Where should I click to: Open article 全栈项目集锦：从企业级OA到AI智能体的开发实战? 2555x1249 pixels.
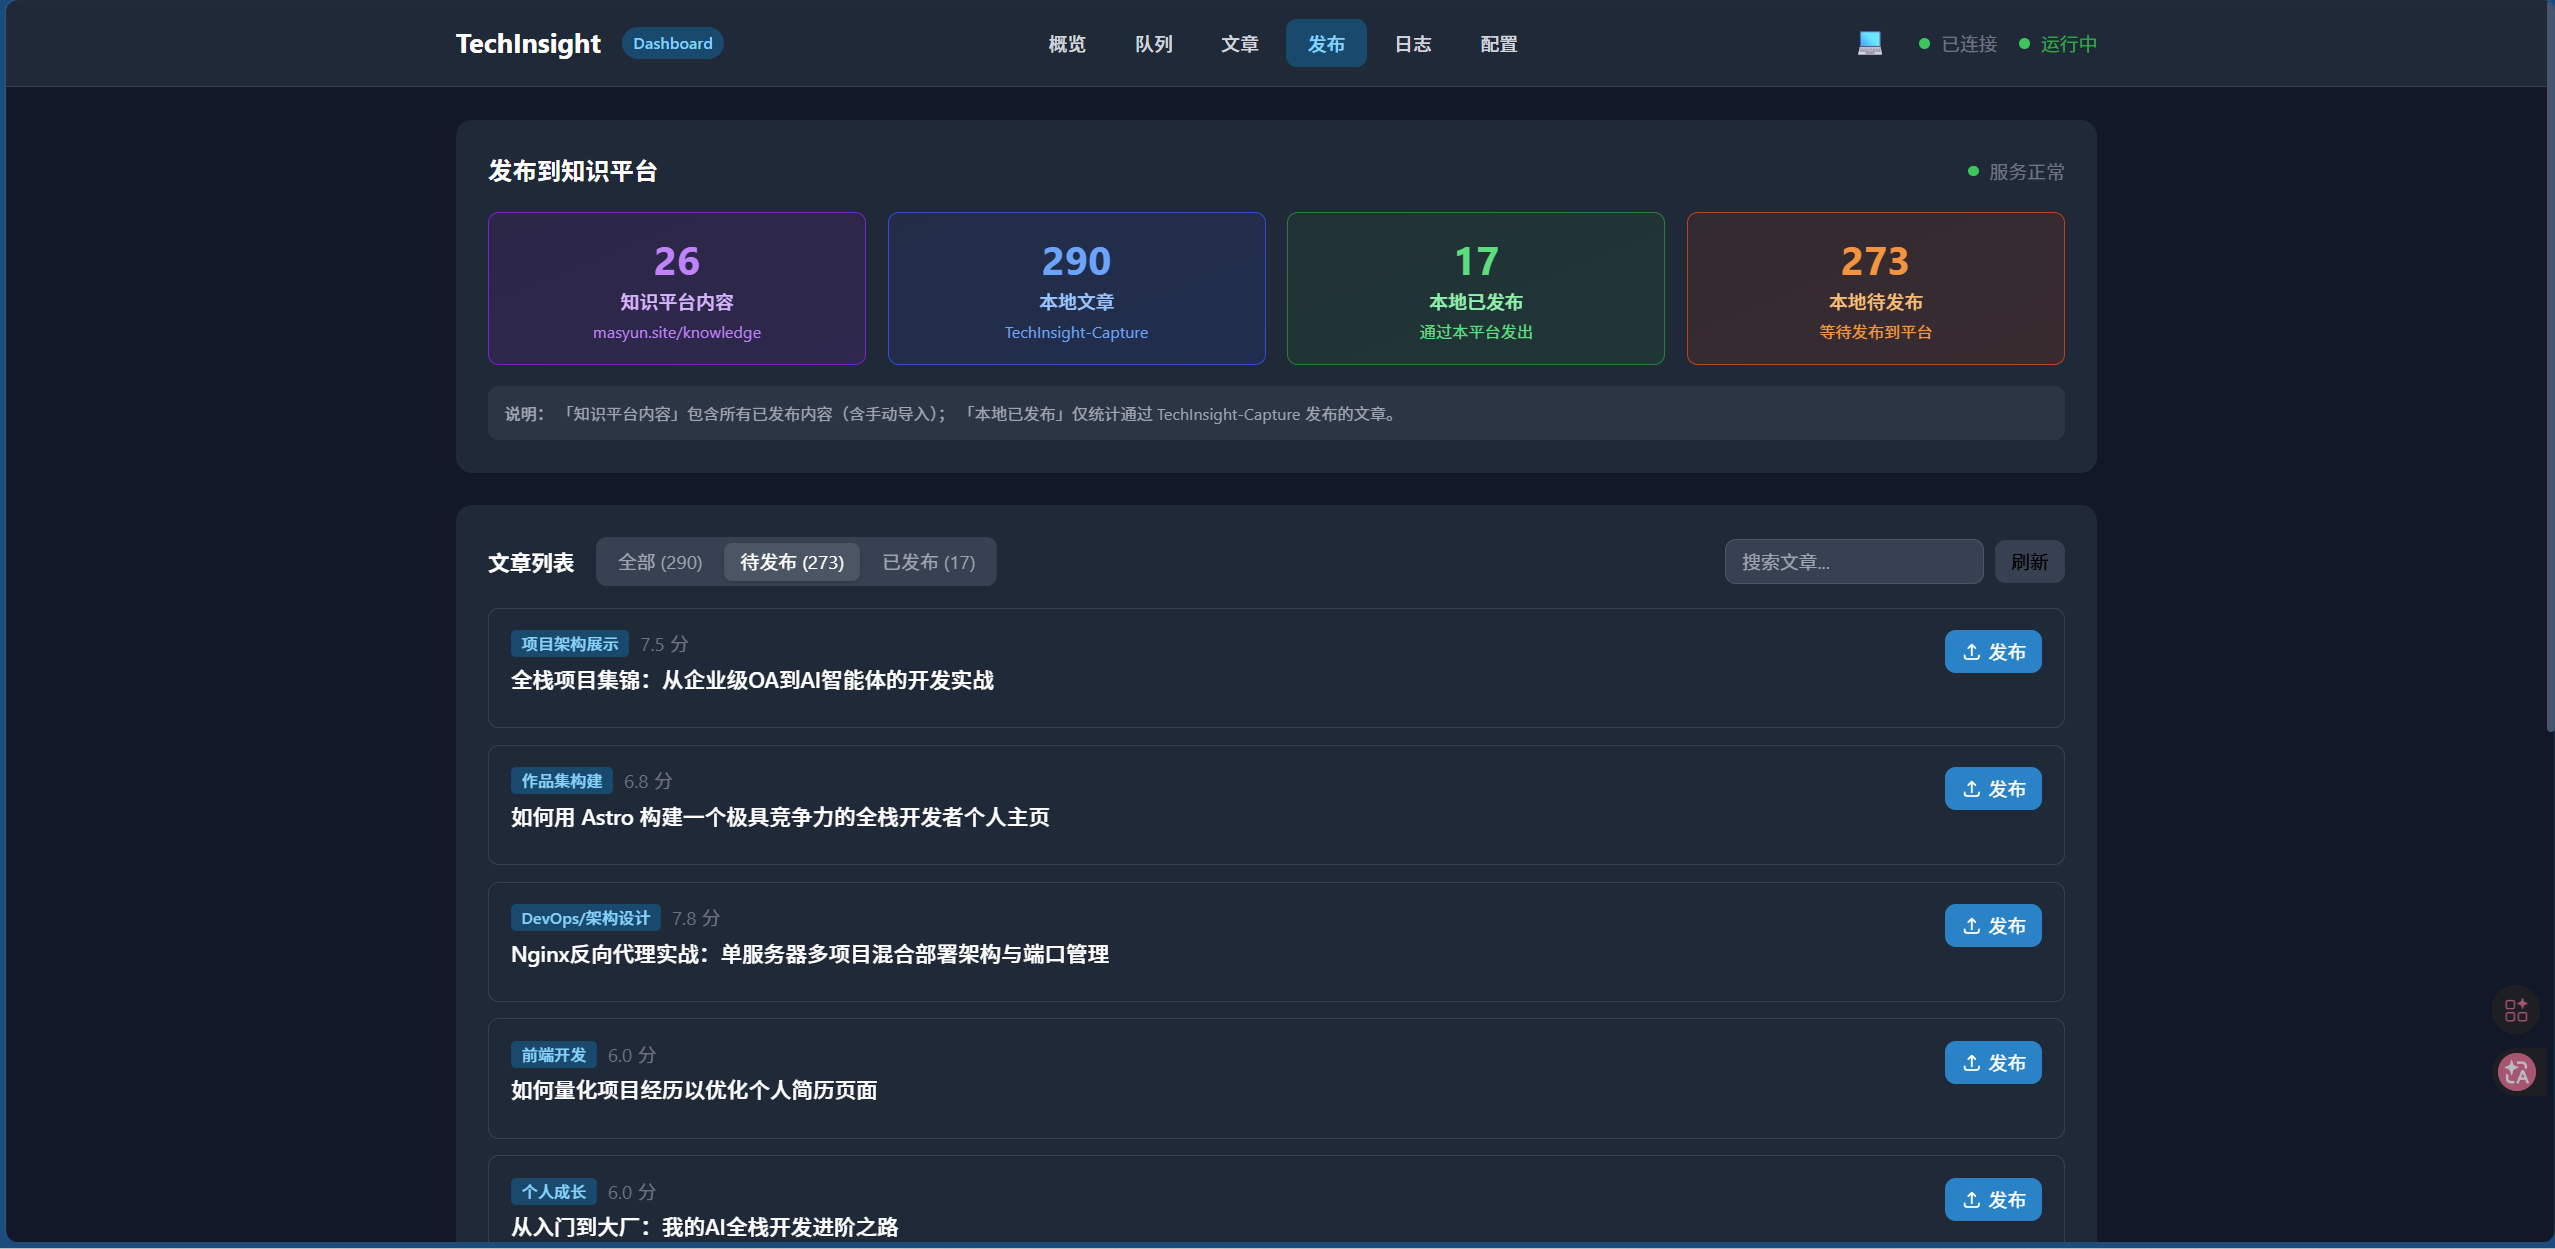[752, 680]
